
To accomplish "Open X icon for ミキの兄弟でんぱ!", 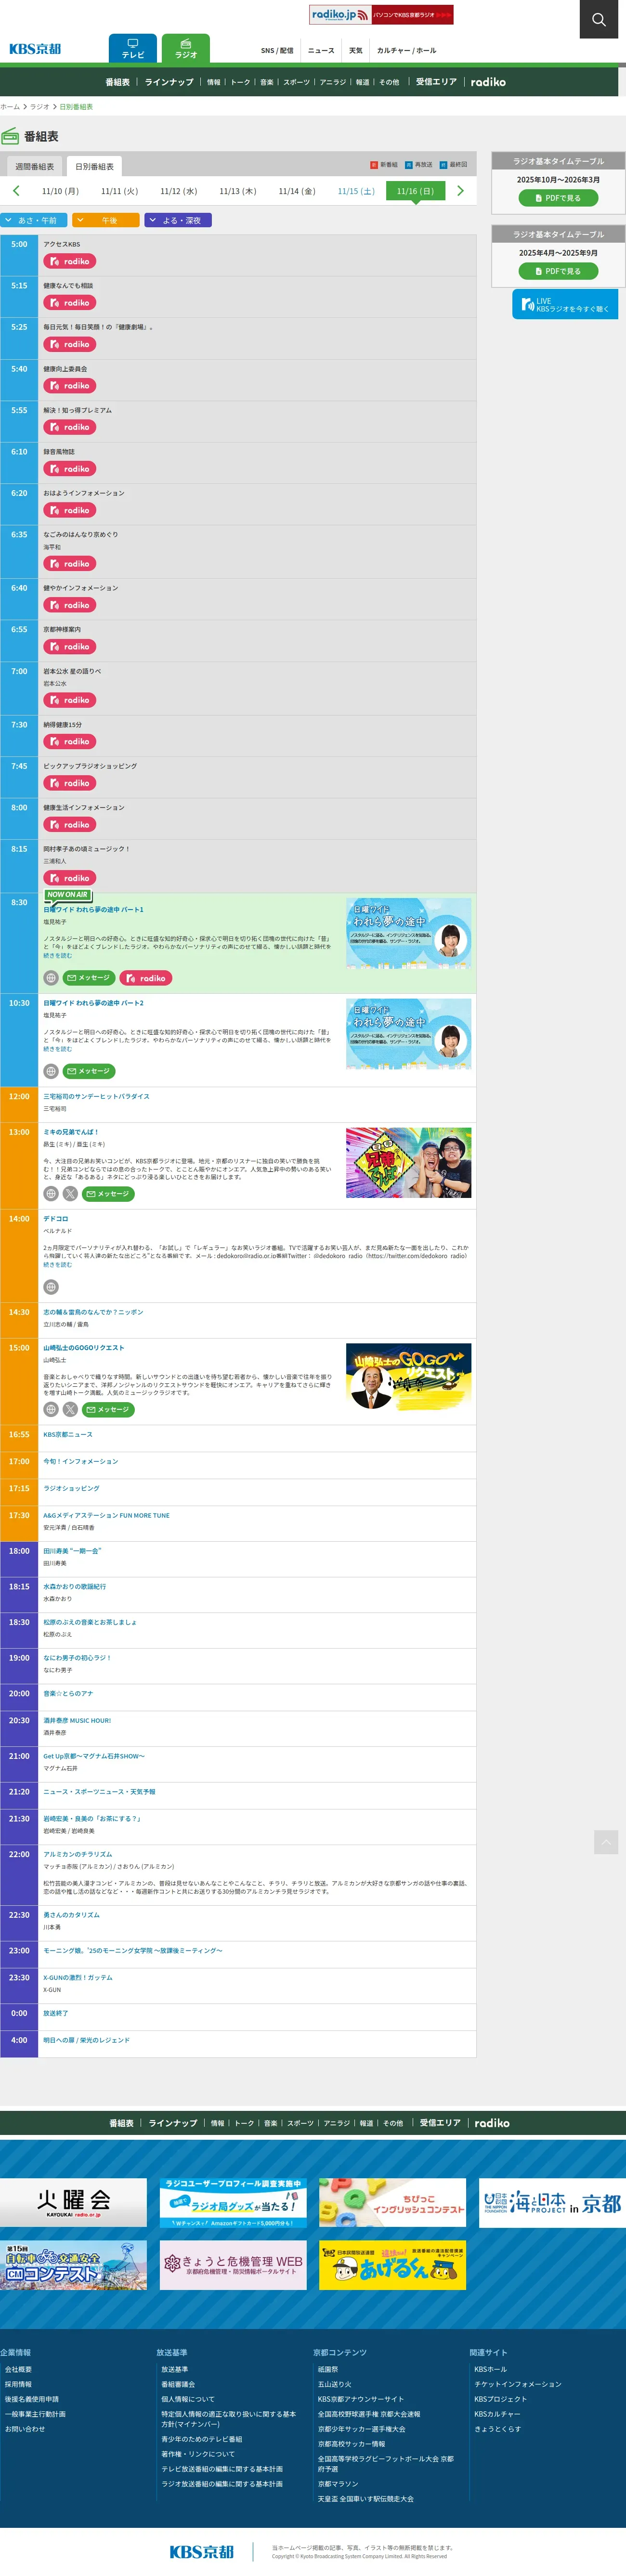I will tap(70, 1194).
